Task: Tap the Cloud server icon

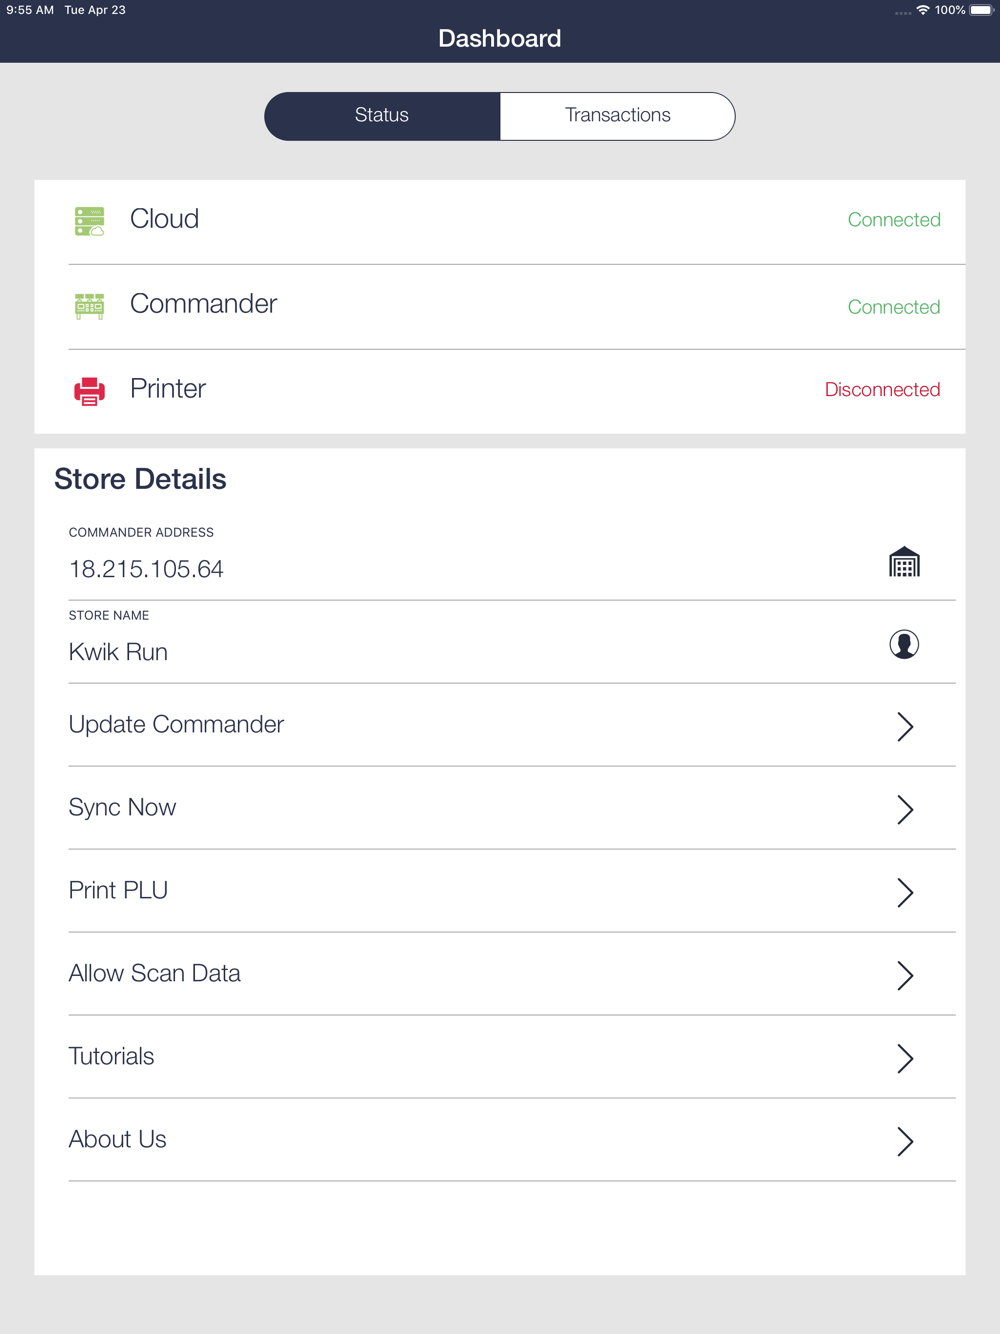Action: (x=89, y=221)
